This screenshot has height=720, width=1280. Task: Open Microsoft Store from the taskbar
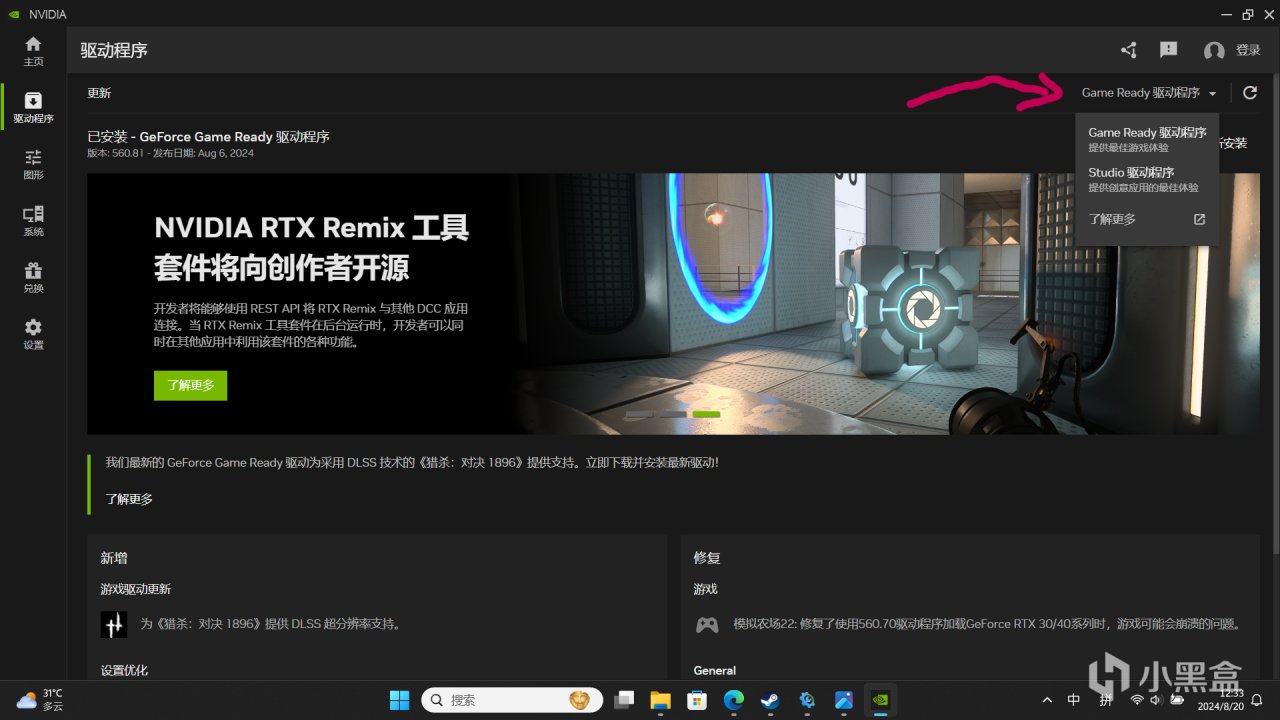tap(697, 700)
